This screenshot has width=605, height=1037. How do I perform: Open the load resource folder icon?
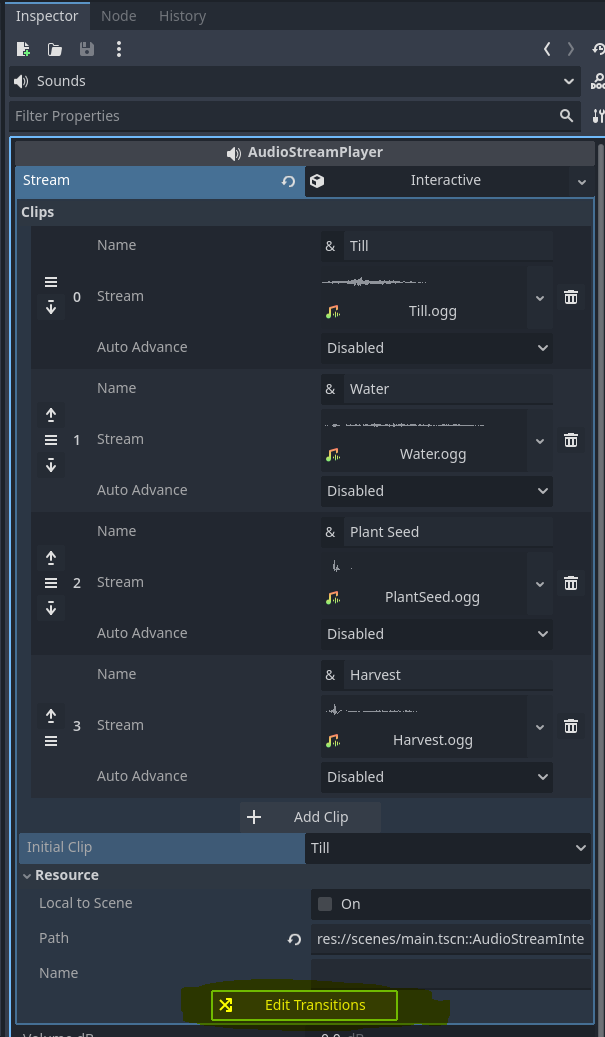54,49
